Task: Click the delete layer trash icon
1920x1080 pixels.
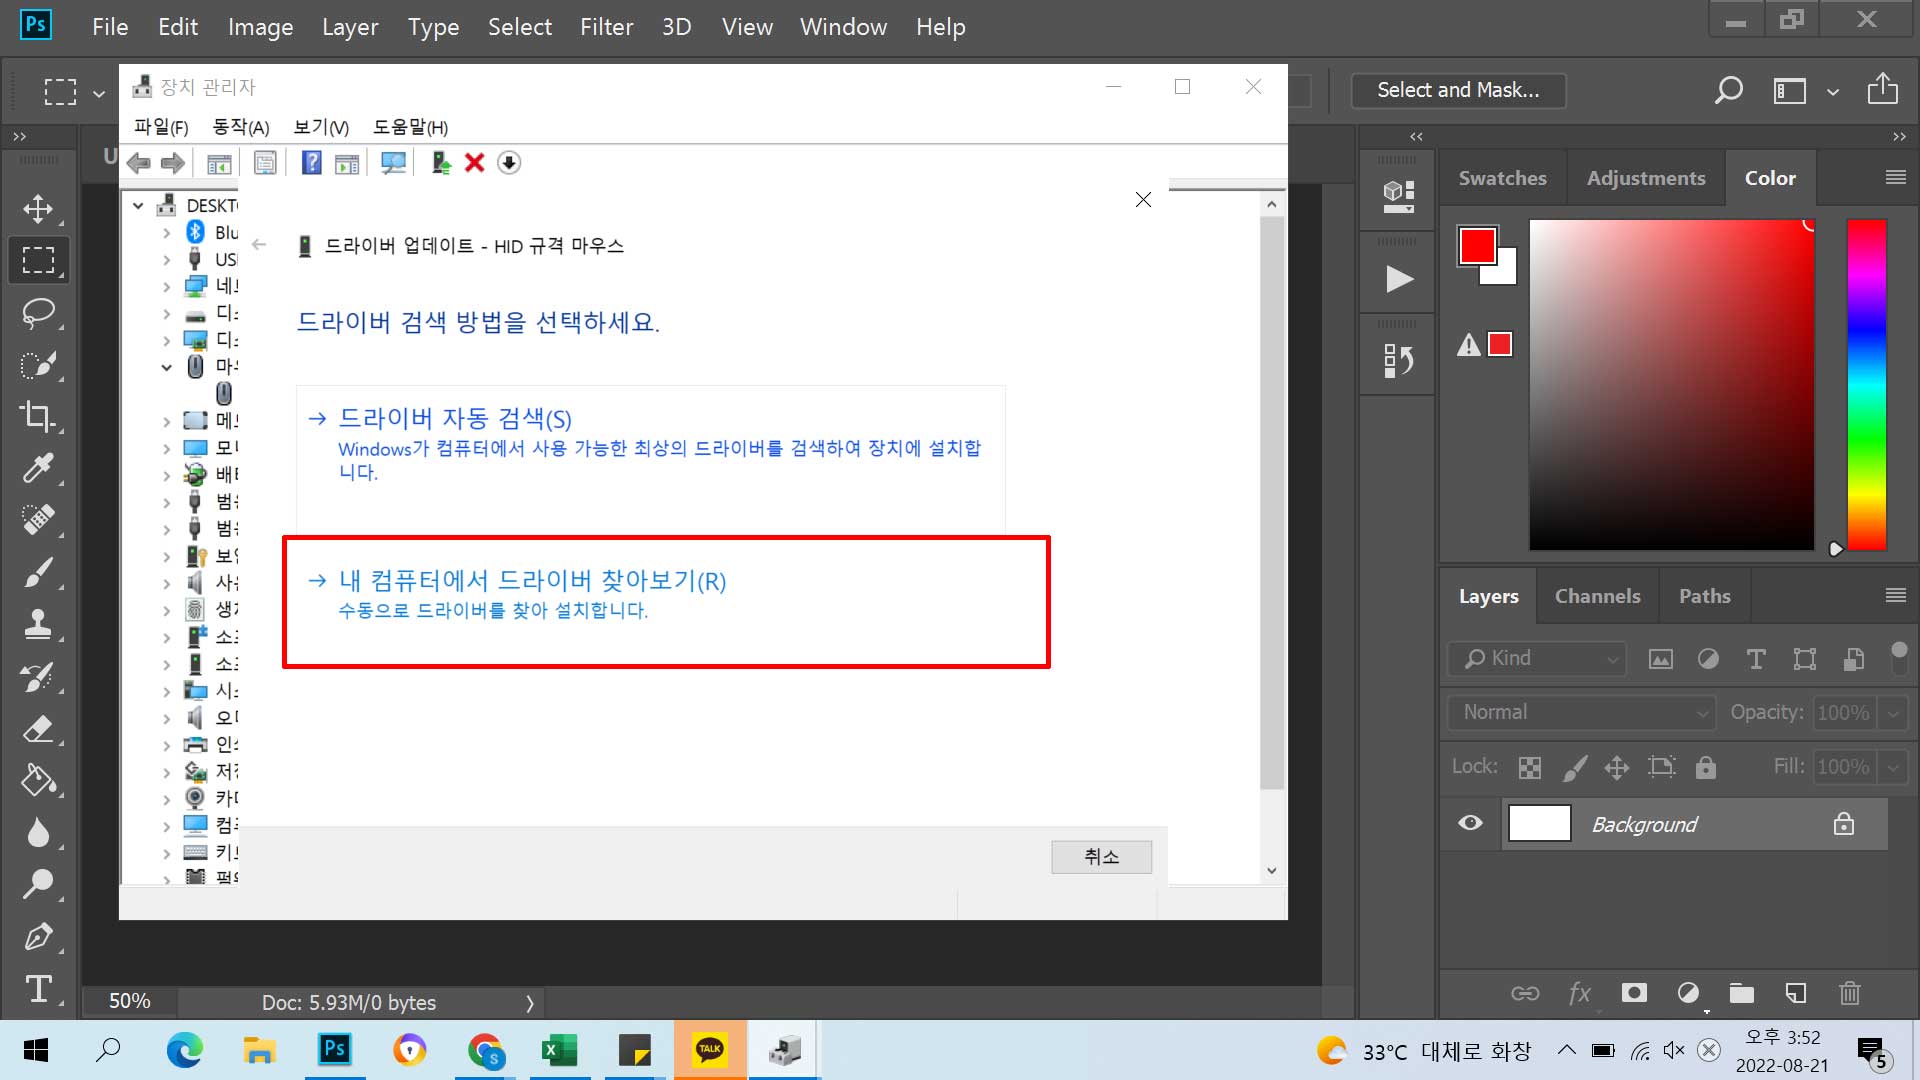Action: [1849, 993]
